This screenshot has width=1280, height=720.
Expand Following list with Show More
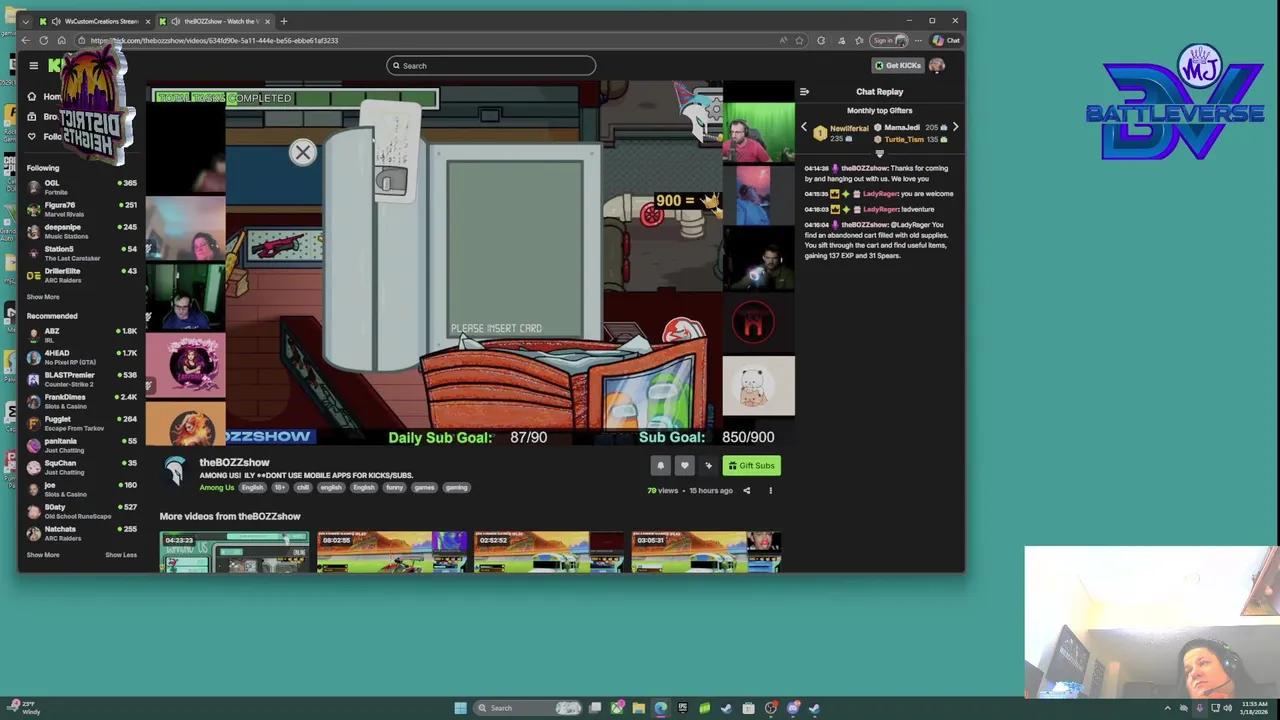43,297
